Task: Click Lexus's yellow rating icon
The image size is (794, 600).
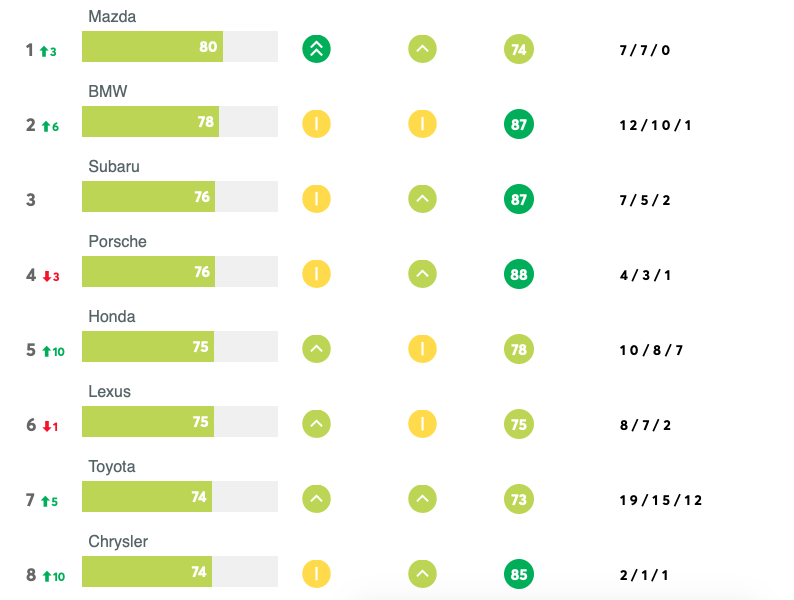Action: [422, 424]
